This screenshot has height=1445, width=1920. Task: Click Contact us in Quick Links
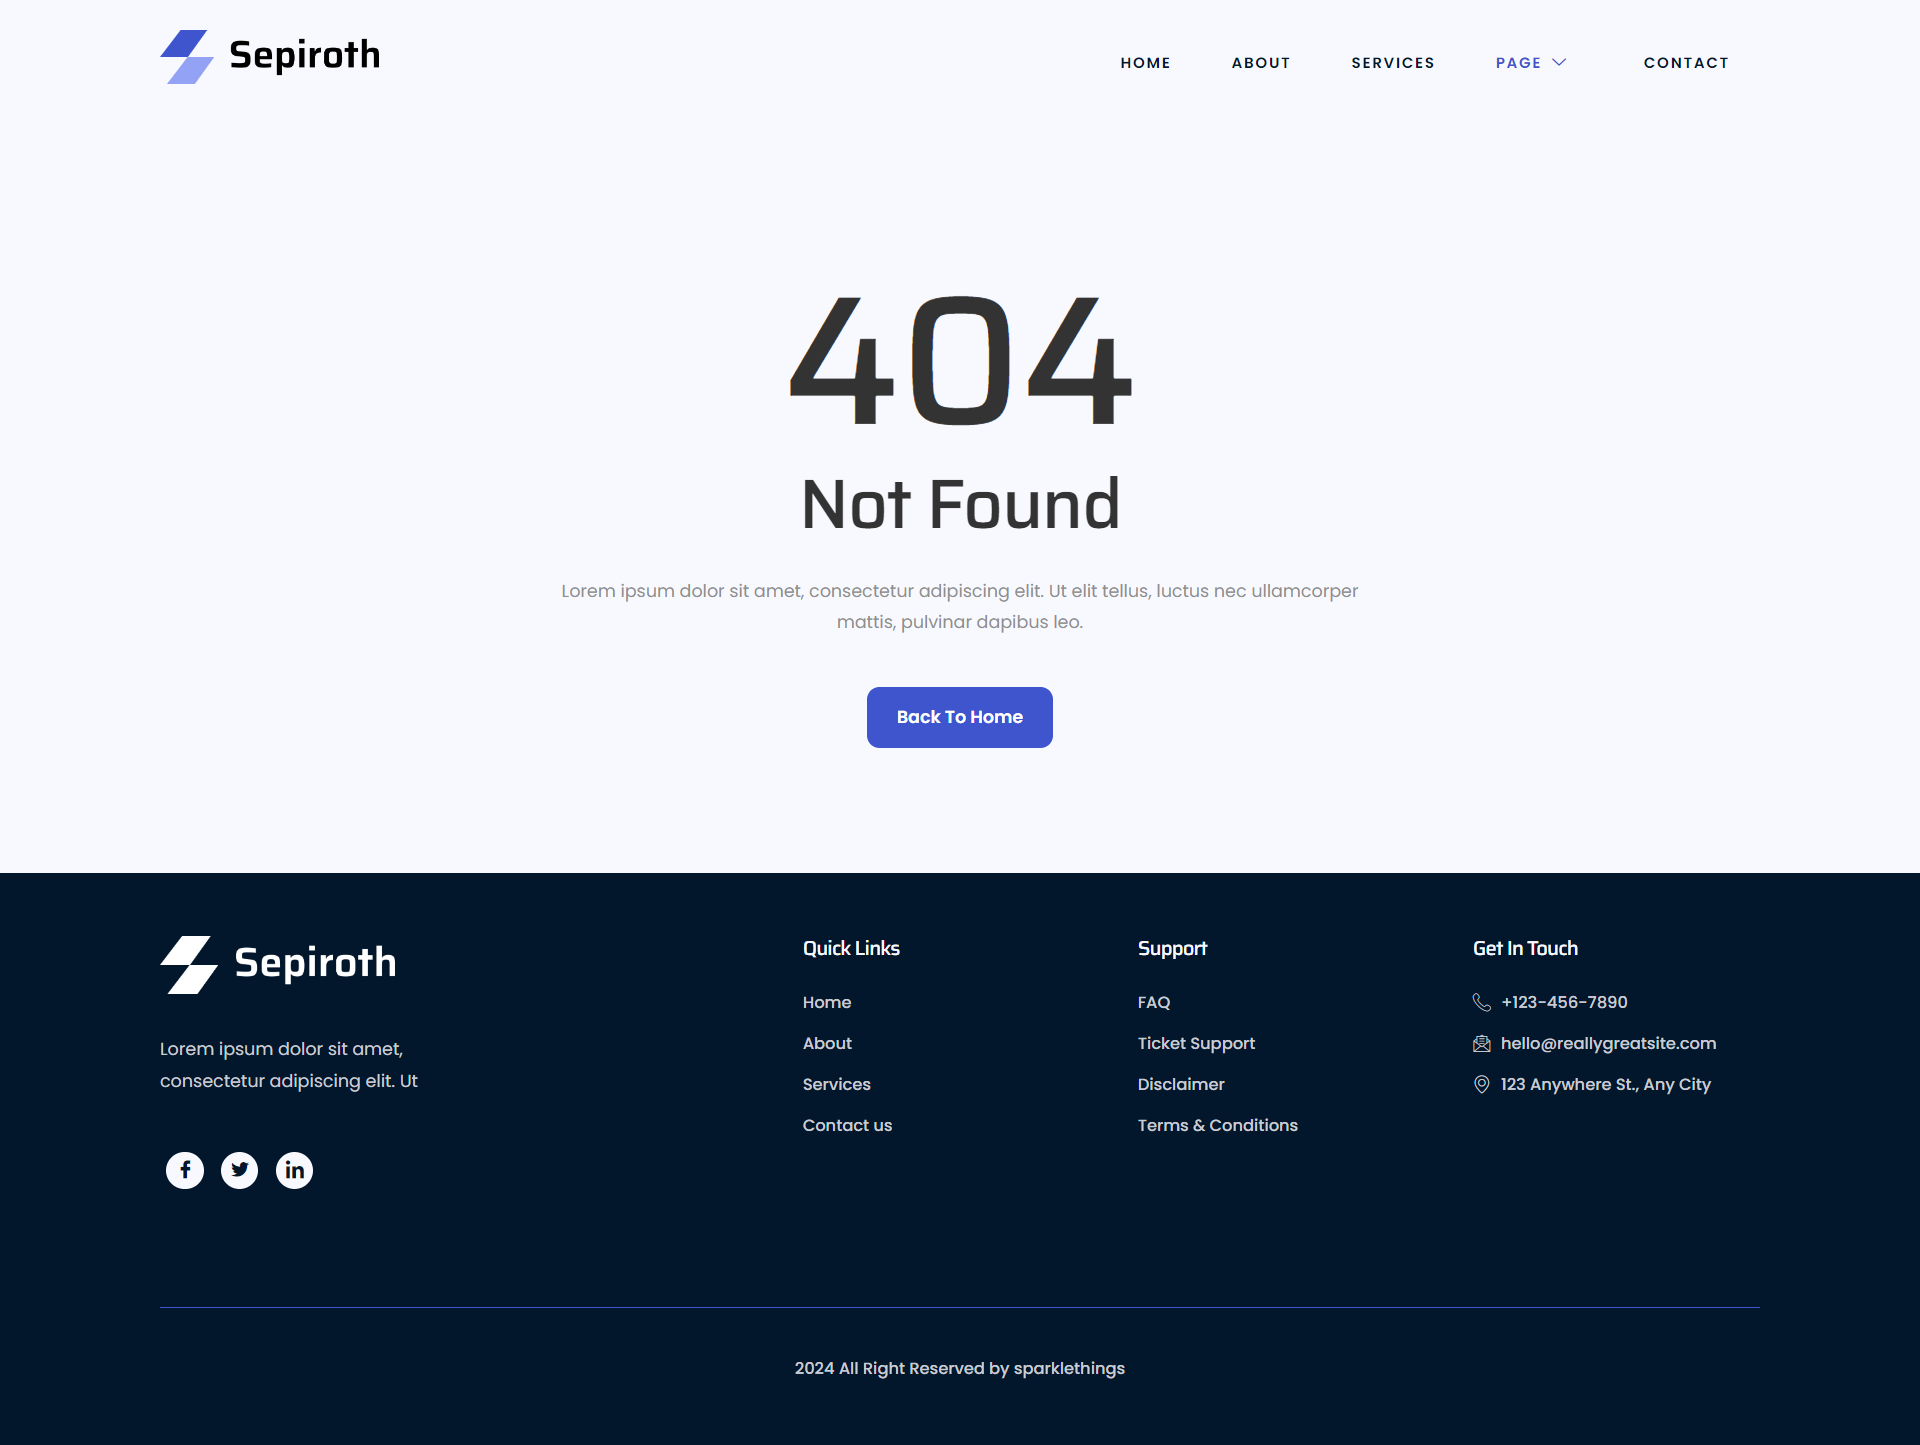tap(847, 1125)
